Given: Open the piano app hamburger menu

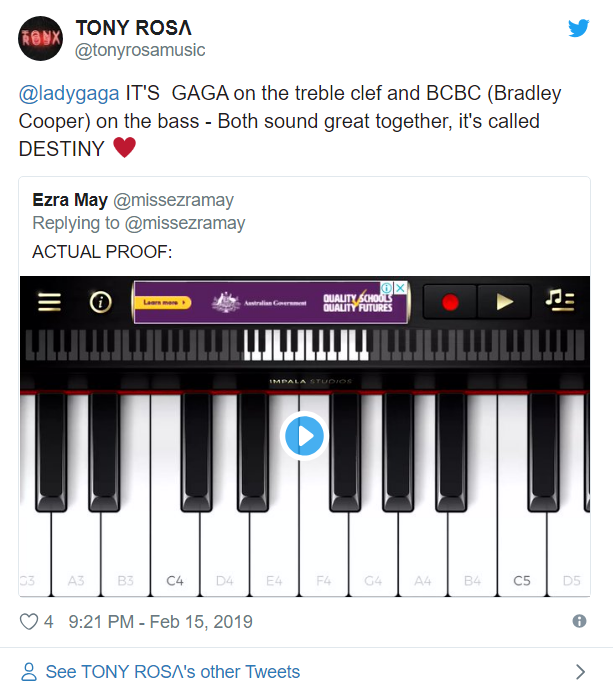Looking at the screenshot, I should [50, 302].
